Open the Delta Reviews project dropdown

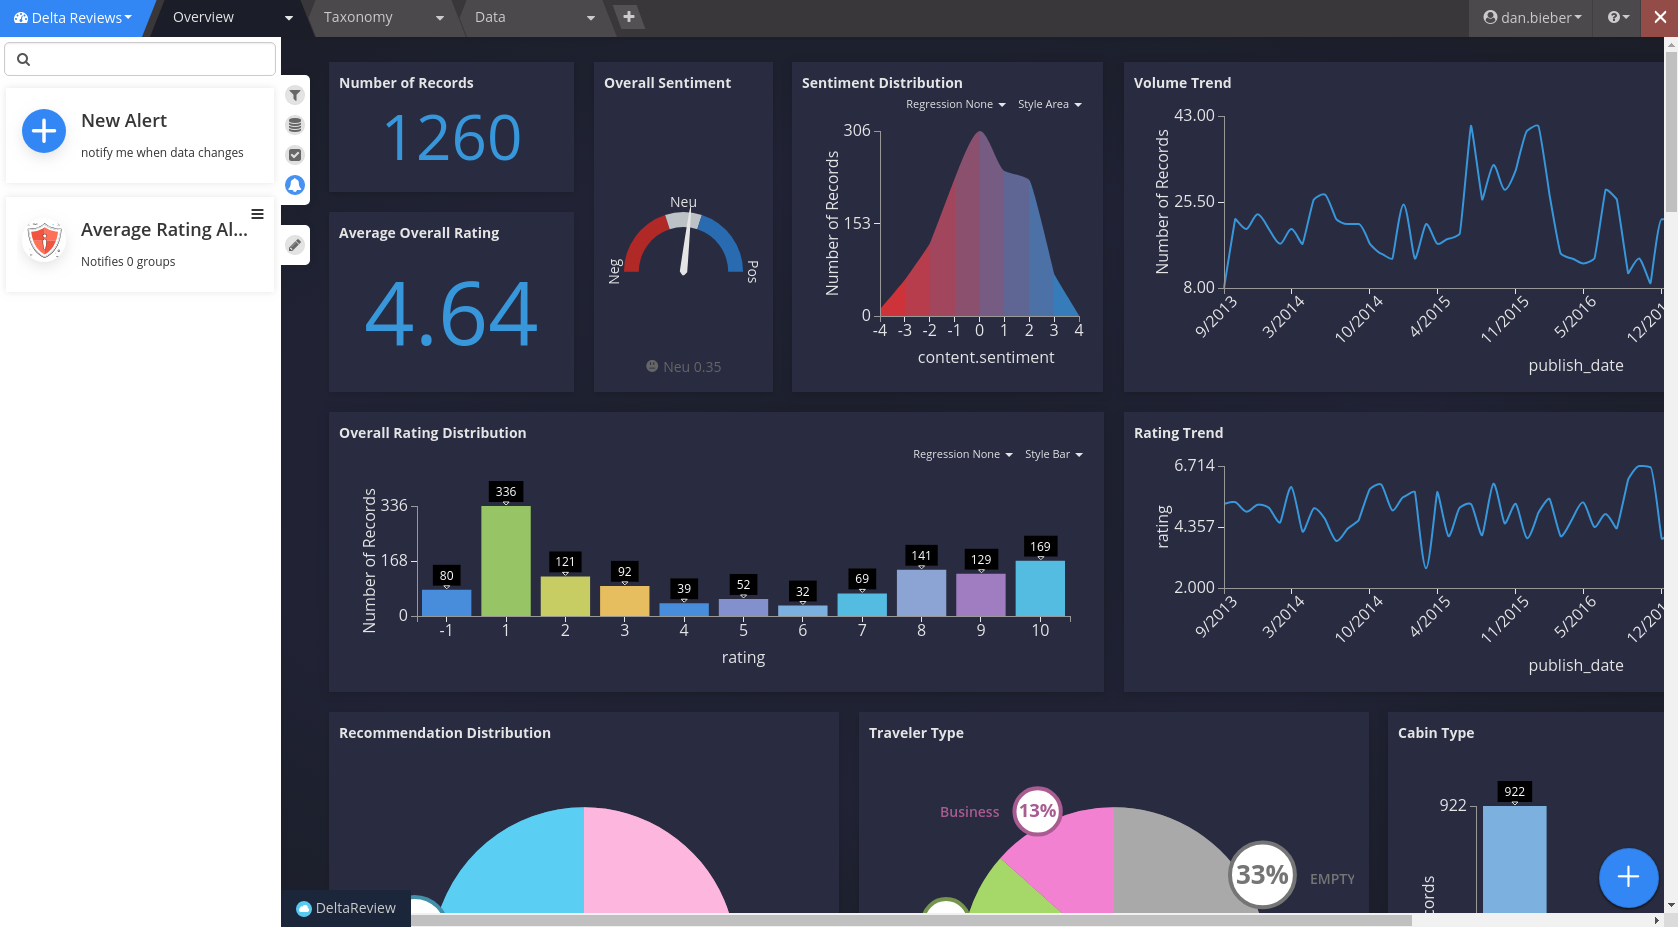[x=73, y=18]
